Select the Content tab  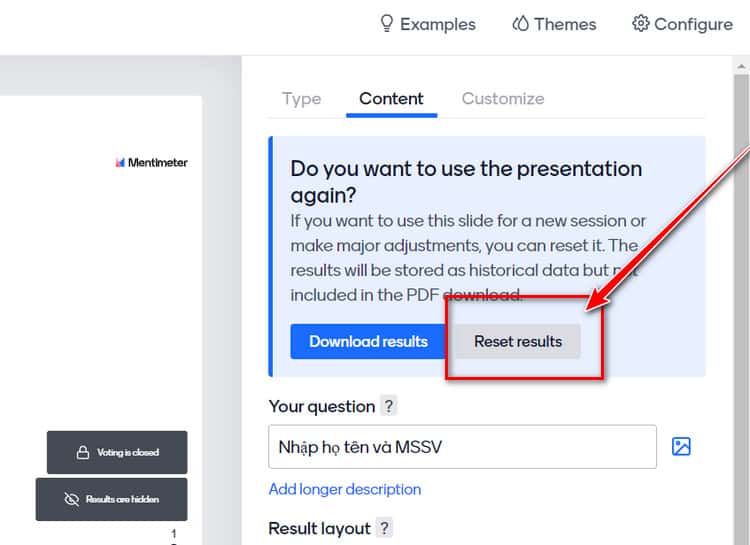coord(391,99)
